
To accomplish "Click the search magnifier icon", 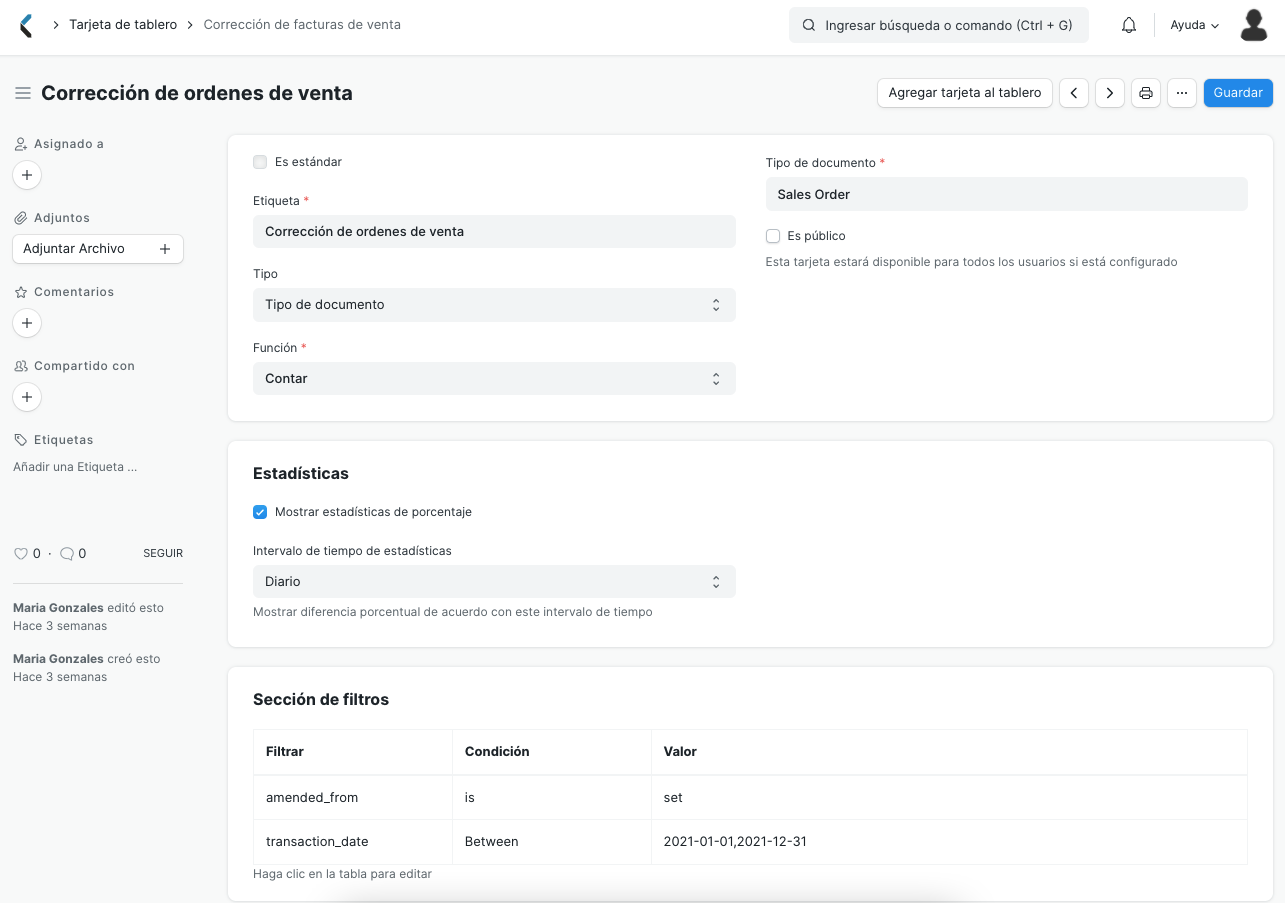I will [x=809, y=25].
